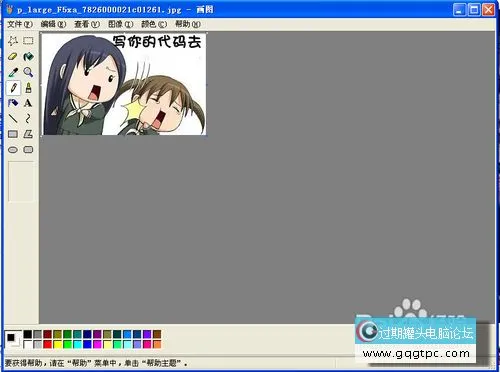Open the 编辑(E) menu
The height and width of the screenshot is (372, 500).
53,24
